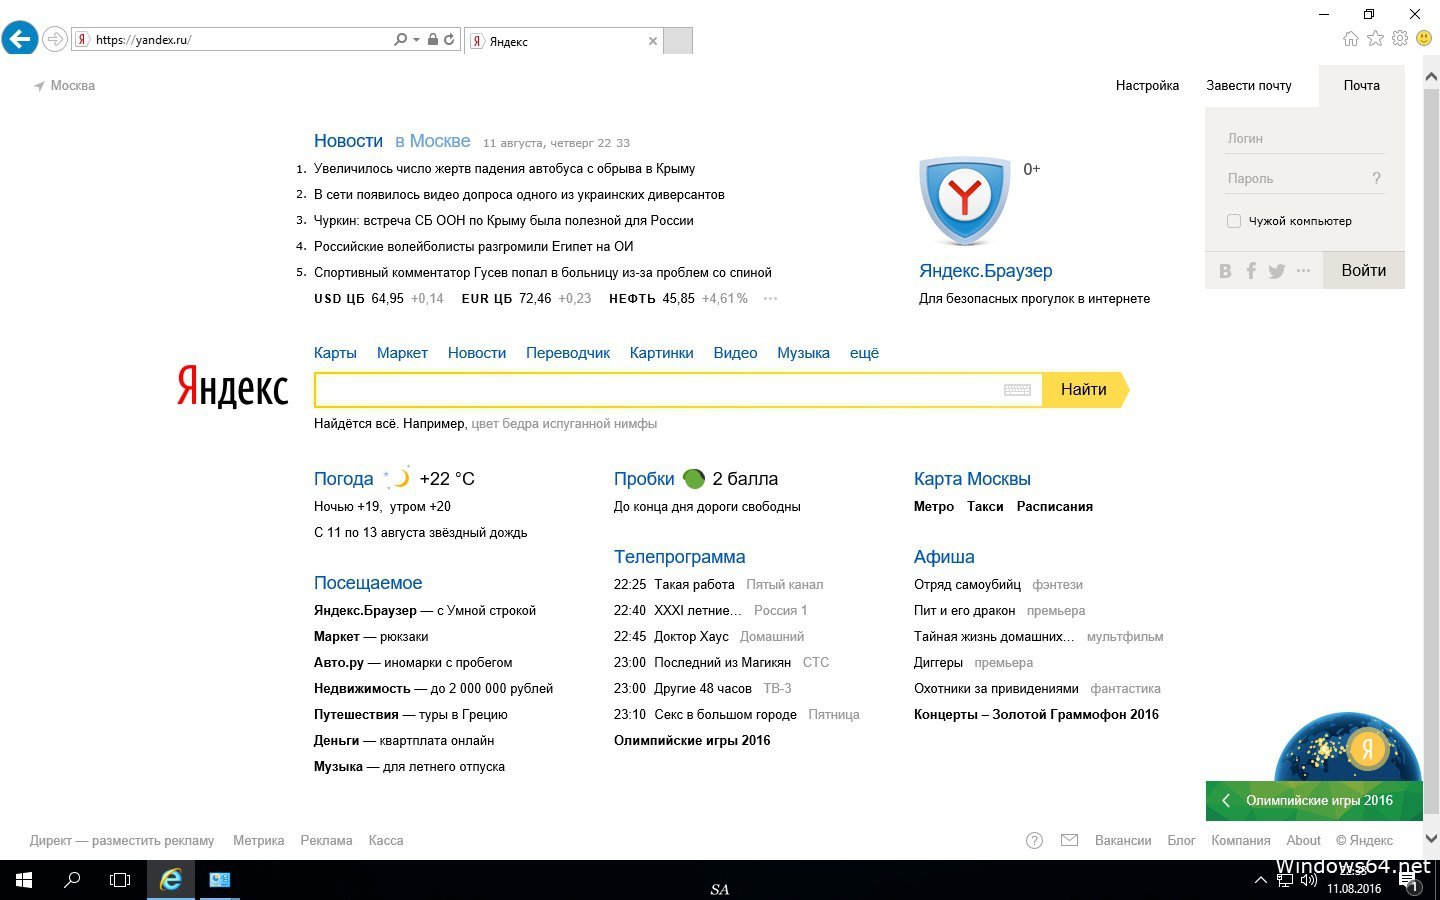Open the Афиша heading link
The image size is (1440, 900).
tap(944, 557)
